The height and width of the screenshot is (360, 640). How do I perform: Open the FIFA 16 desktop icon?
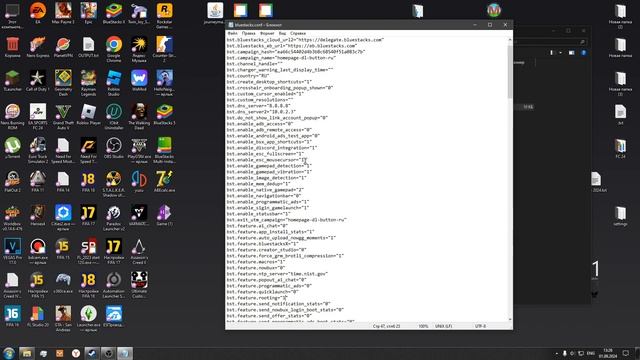pos(12,316)
